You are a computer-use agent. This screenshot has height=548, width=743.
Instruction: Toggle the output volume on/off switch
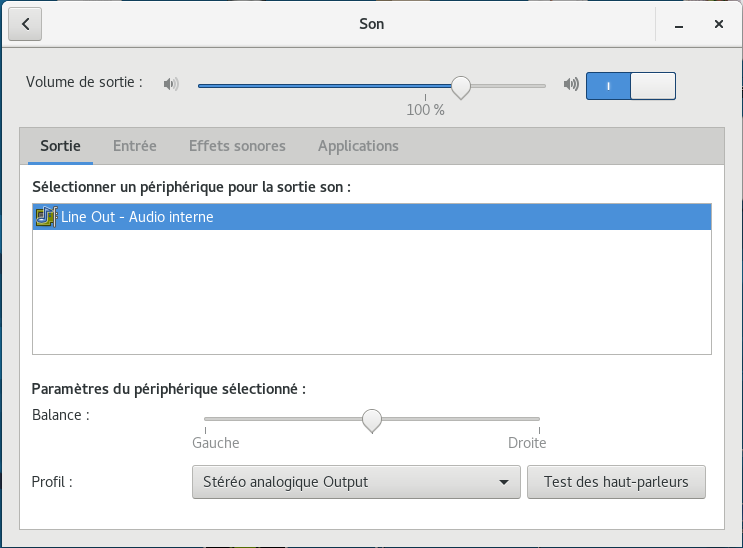(631, 86)
